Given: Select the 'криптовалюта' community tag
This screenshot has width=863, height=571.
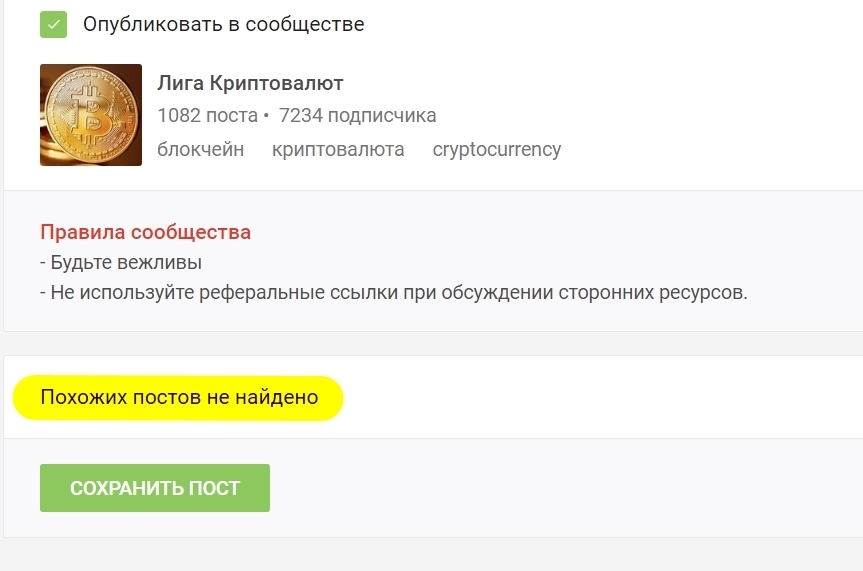Looking at the screenshot, I should point(338,150).
